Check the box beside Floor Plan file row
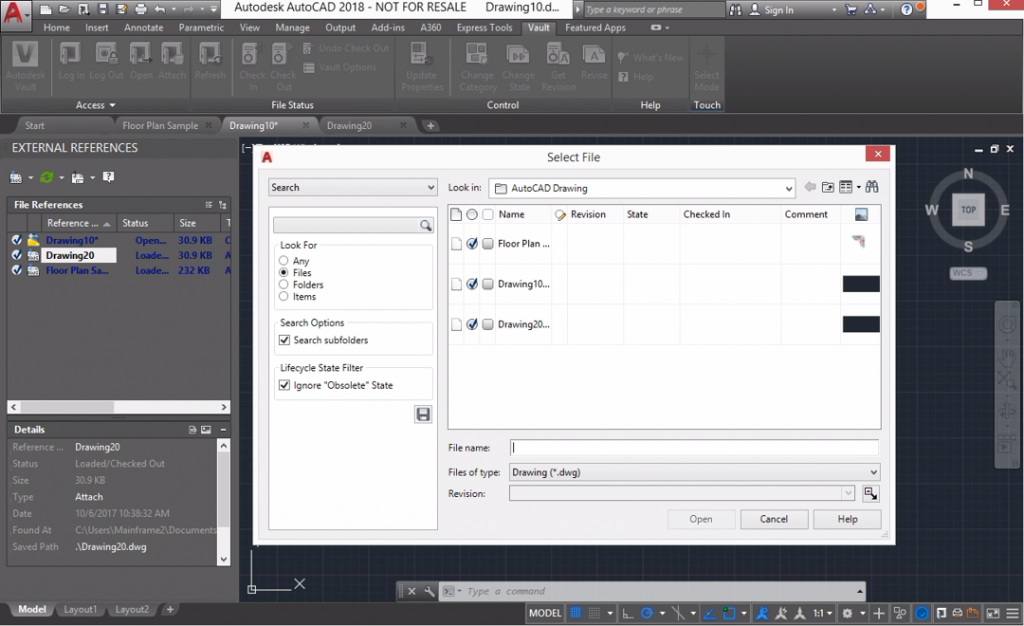1024x626 pixels. pos(488,243)
